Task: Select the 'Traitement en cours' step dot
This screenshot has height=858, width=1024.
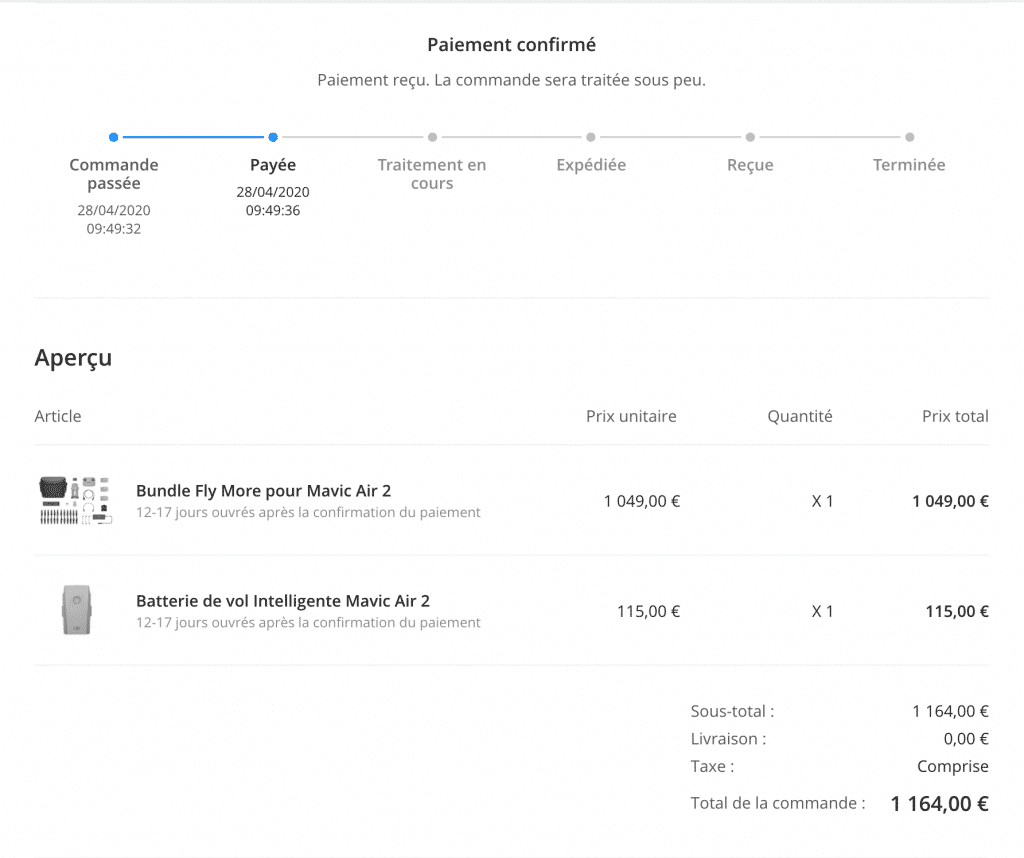Action: [x=432, y=137]
